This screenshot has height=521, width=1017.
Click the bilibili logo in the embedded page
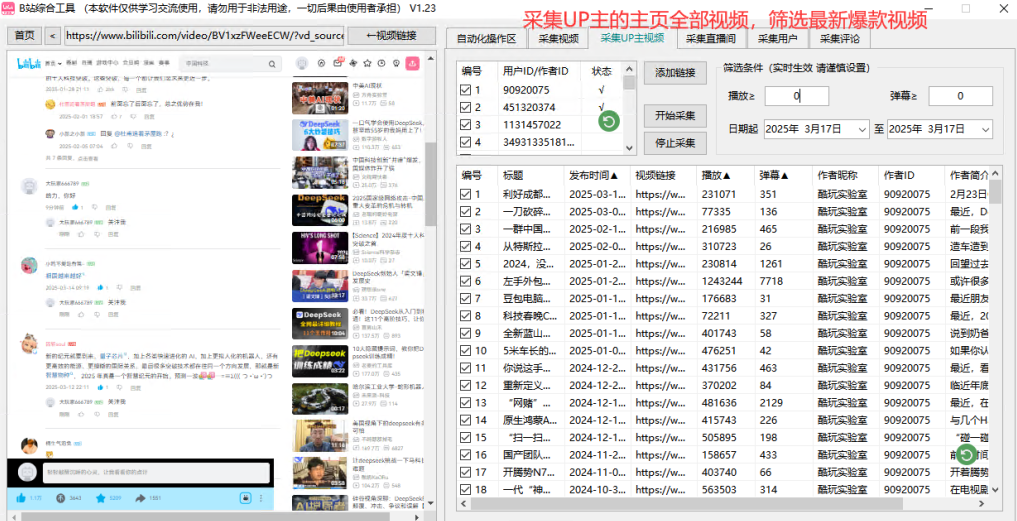coord(29,64)
